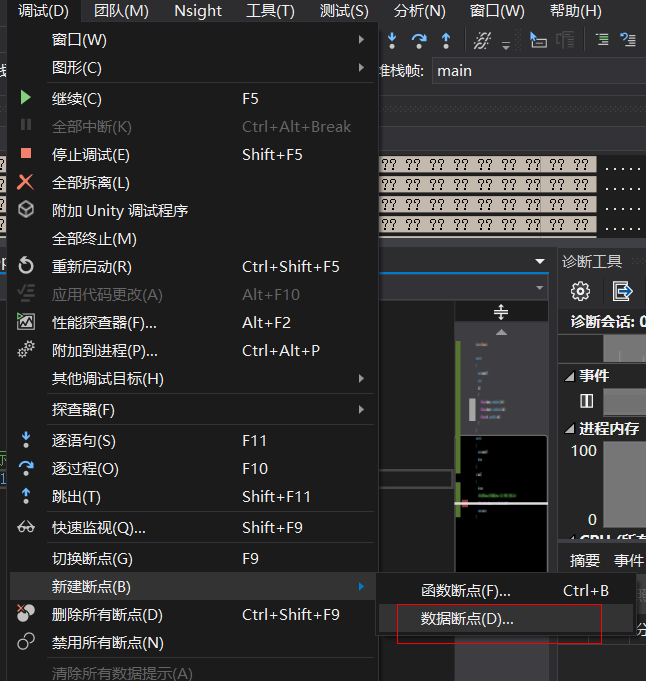Click toolbar step-into down arrow icon
The image size is (646, 681).
392,40
